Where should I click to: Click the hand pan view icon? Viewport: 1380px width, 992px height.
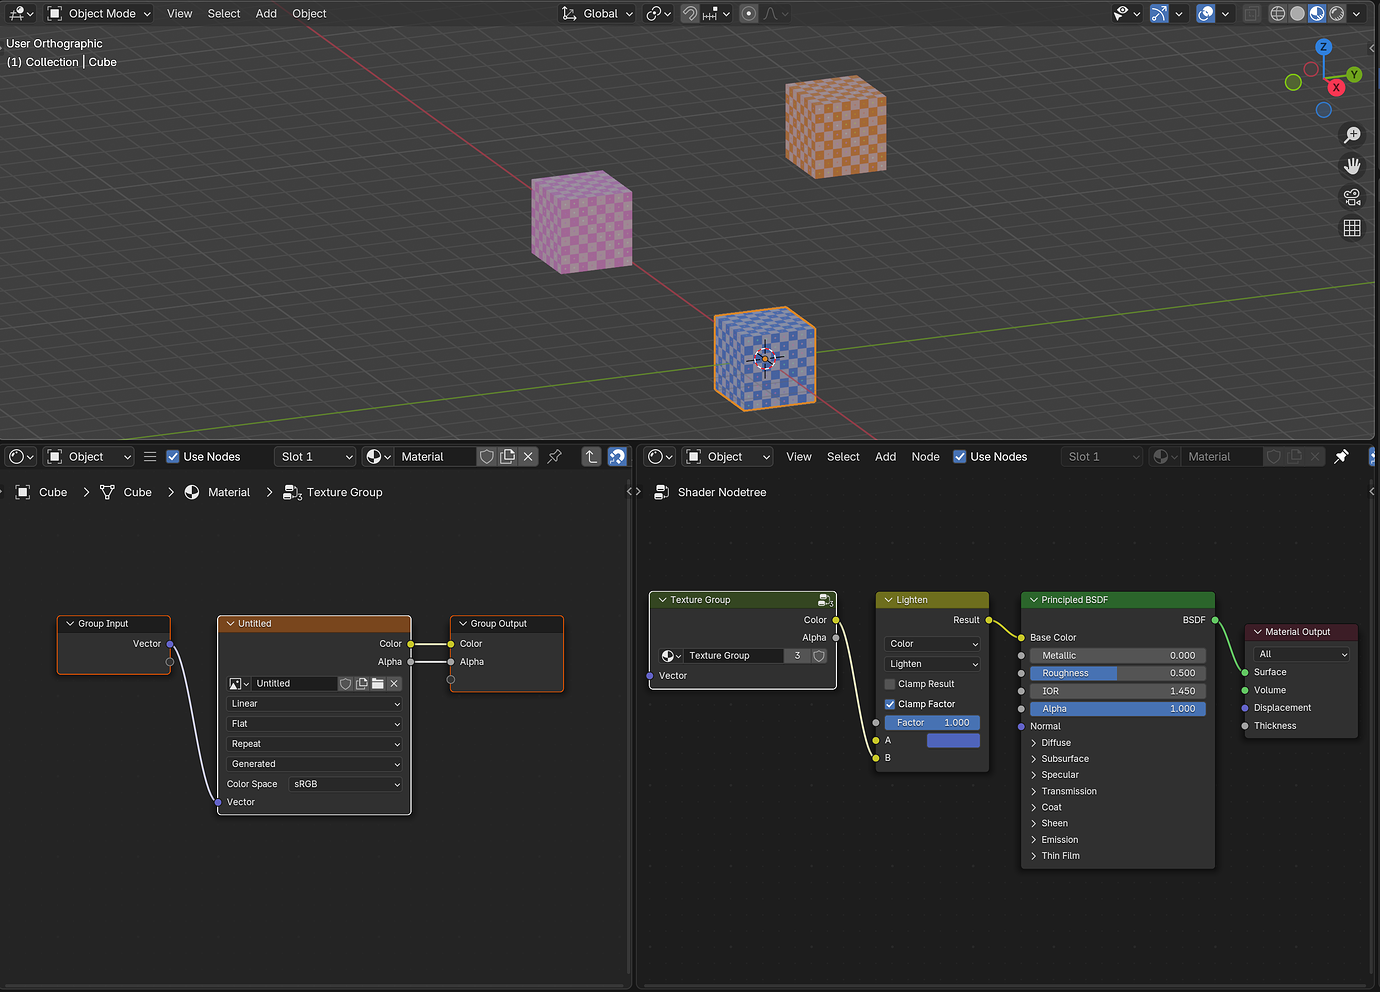(x=1352, y=165)
